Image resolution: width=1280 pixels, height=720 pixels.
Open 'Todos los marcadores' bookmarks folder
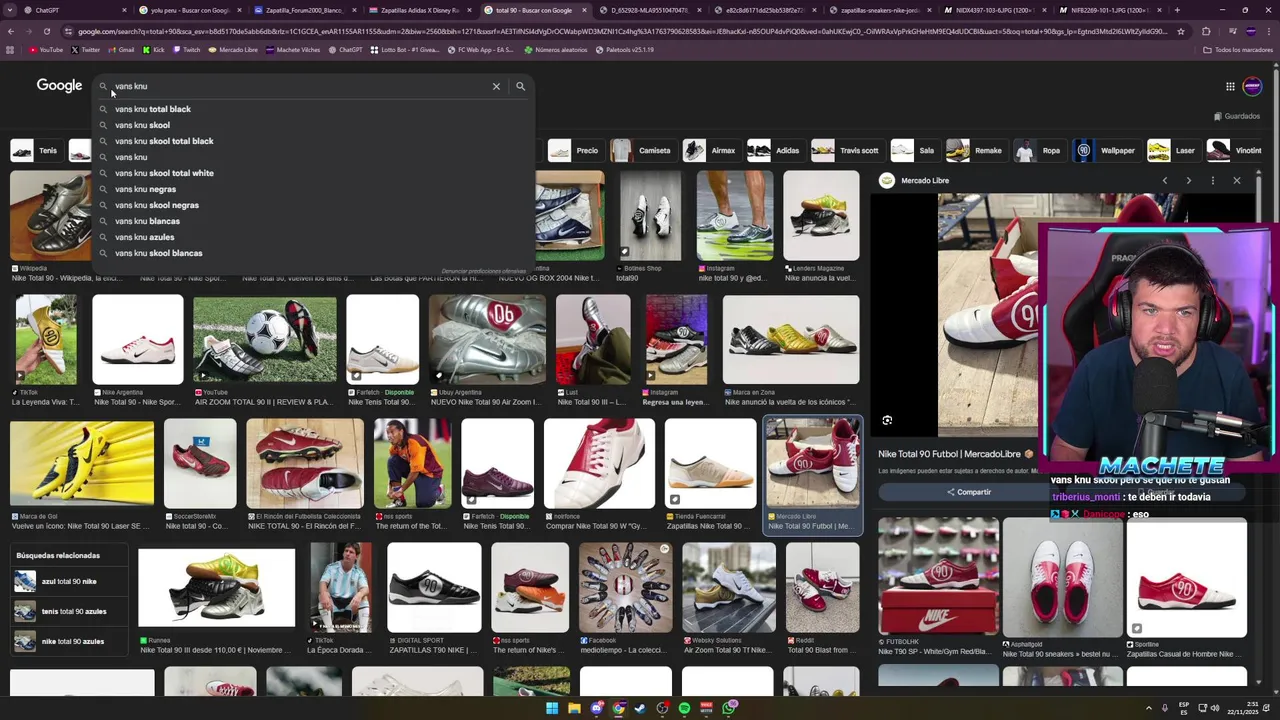click(1238, 49)
